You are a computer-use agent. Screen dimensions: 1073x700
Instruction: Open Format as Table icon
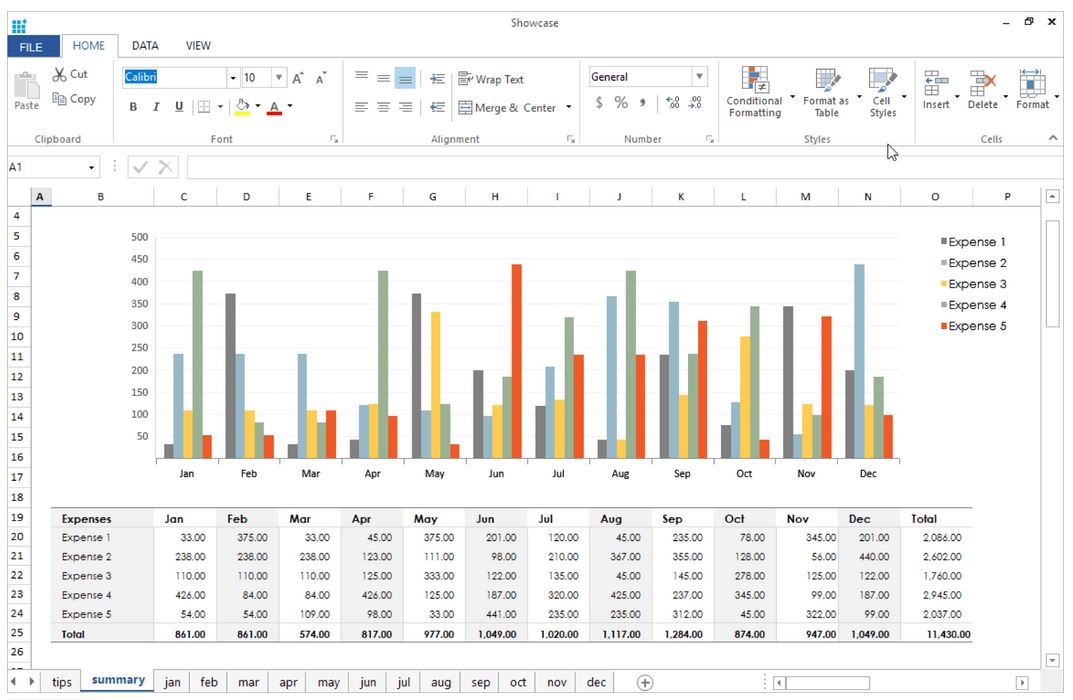(827, 79)
